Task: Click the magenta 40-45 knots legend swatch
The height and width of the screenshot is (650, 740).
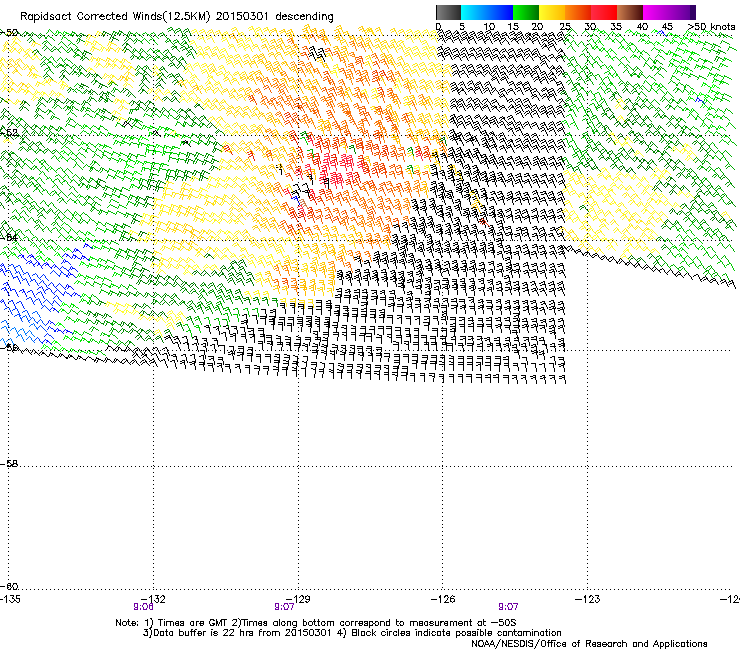Action: pos(656,12)
